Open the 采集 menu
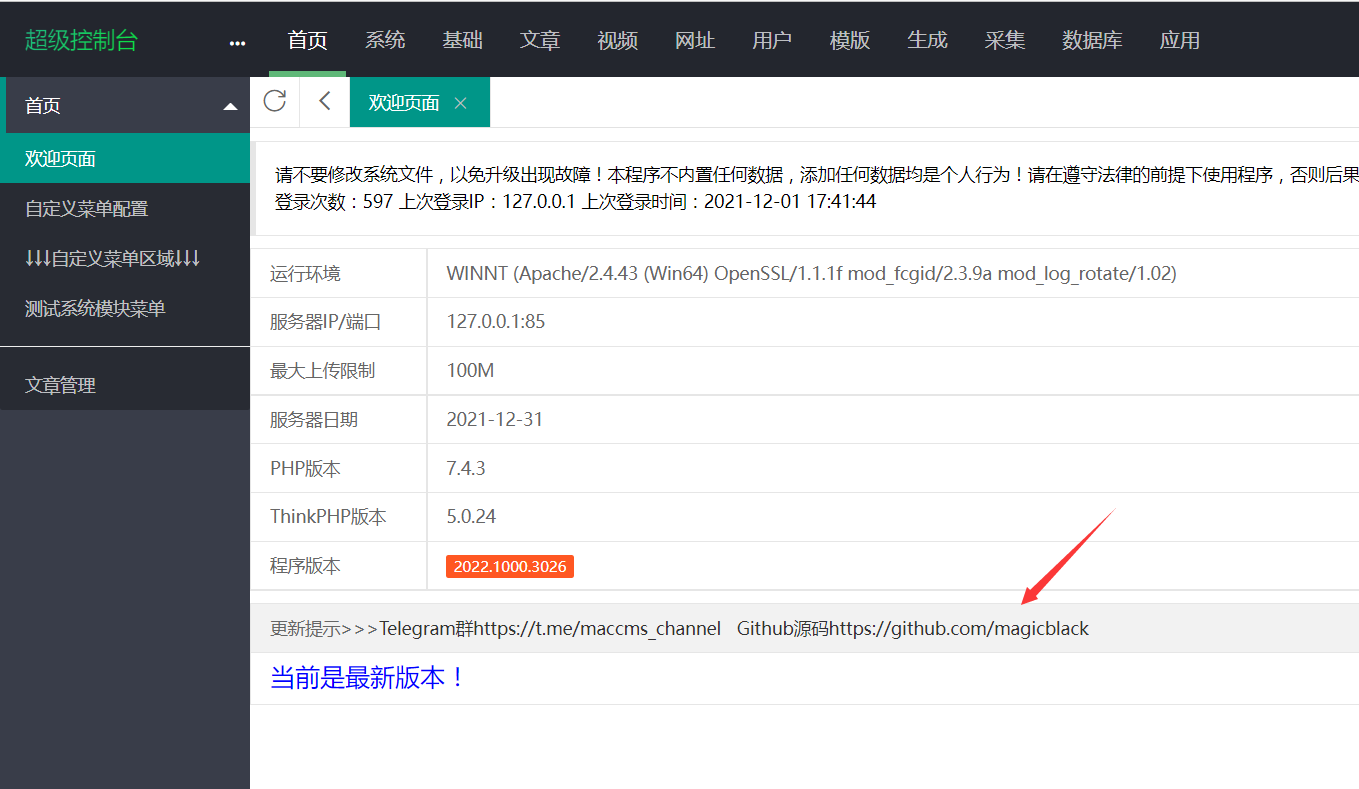Viewport: 1359px width, 789px height. tap(1005, 40)
